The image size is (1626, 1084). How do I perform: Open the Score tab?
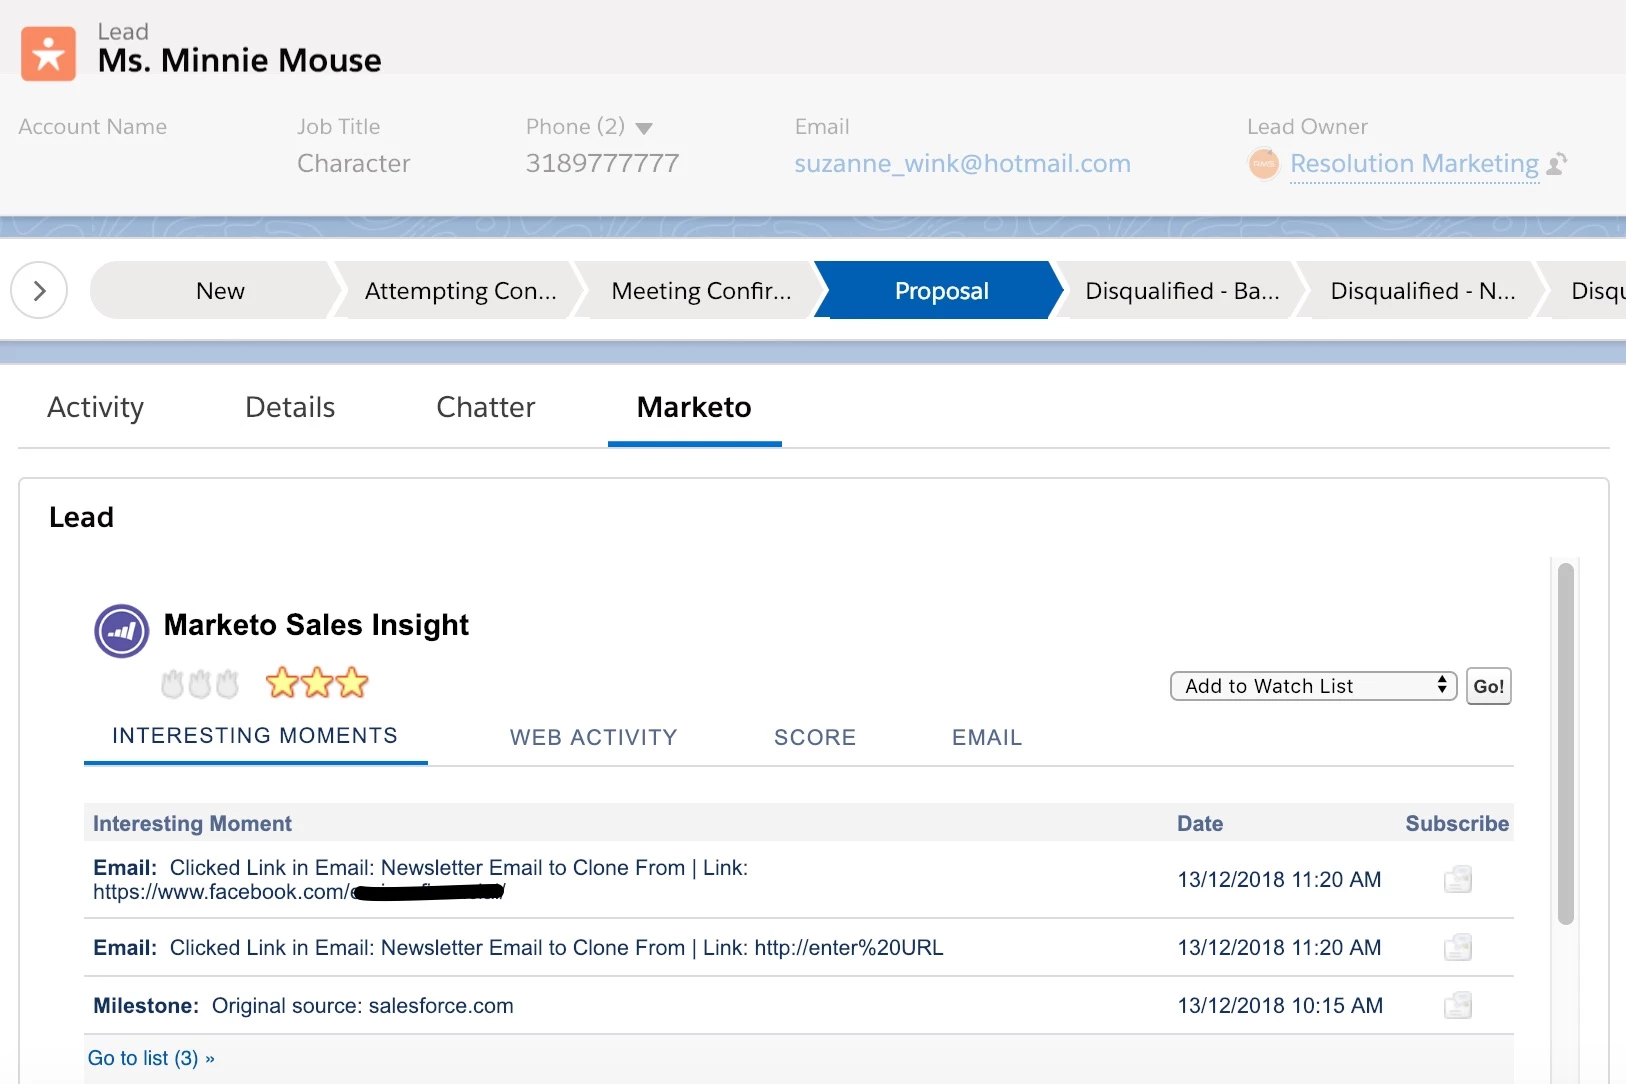click(815, 738)
